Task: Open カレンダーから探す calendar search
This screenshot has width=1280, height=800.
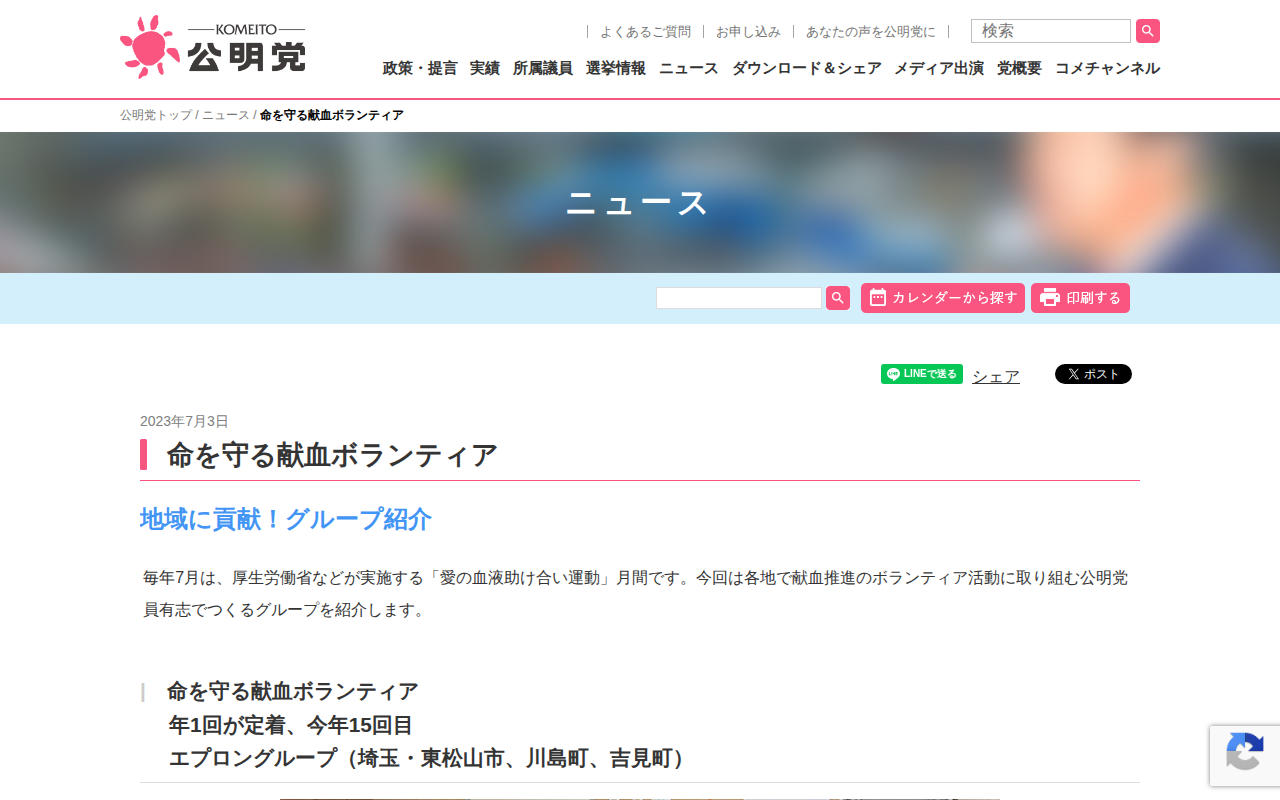Action: coord(943,298)
